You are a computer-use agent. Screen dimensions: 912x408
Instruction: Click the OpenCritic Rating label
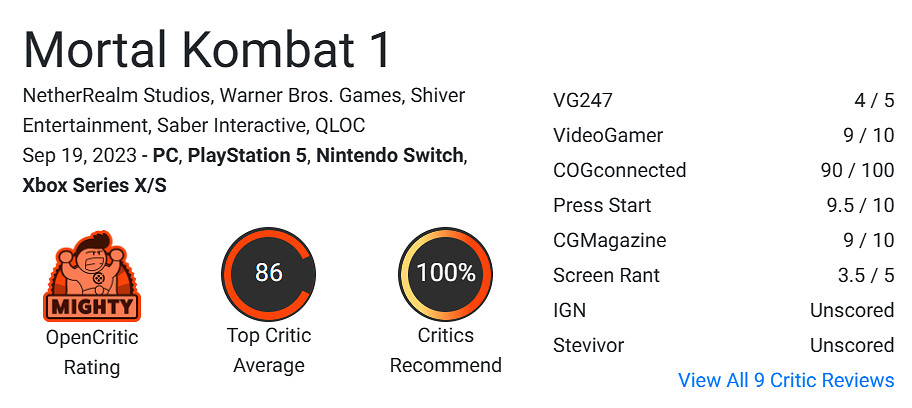(x=92, y=351)
